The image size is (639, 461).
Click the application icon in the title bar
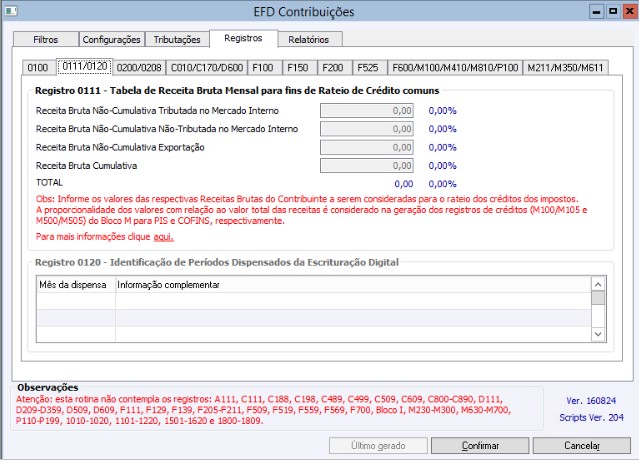pos(11,11)
